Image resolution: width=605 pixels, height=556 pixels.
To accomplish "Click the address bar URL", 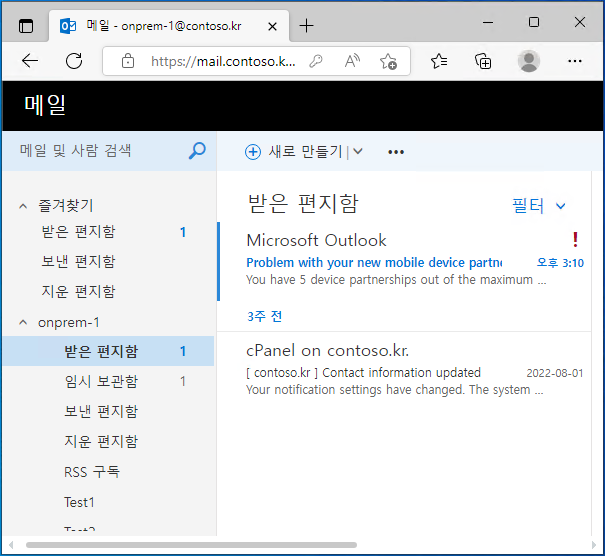I will point(223,61).
